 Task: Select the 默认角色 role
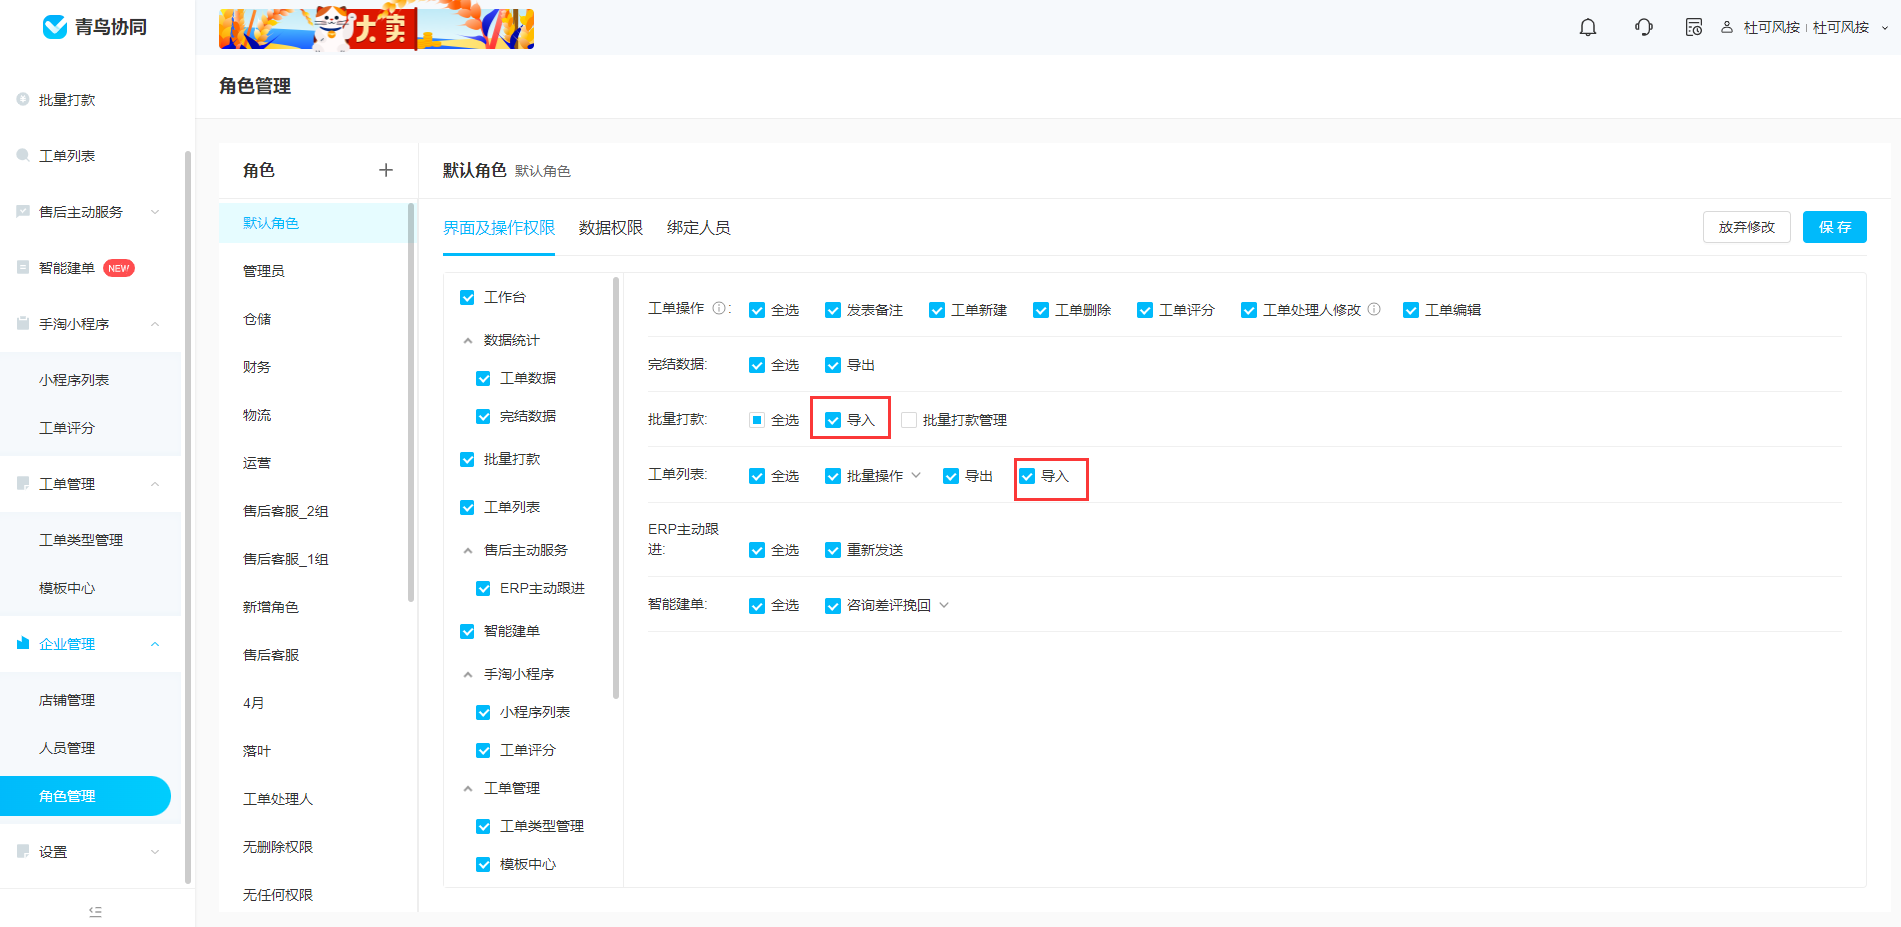[313, 223]
